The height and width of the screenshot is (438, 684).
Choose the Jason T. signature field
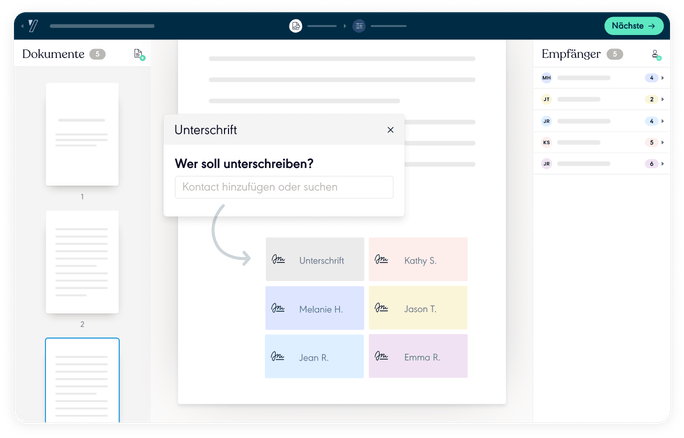click(x=417, y=309)
